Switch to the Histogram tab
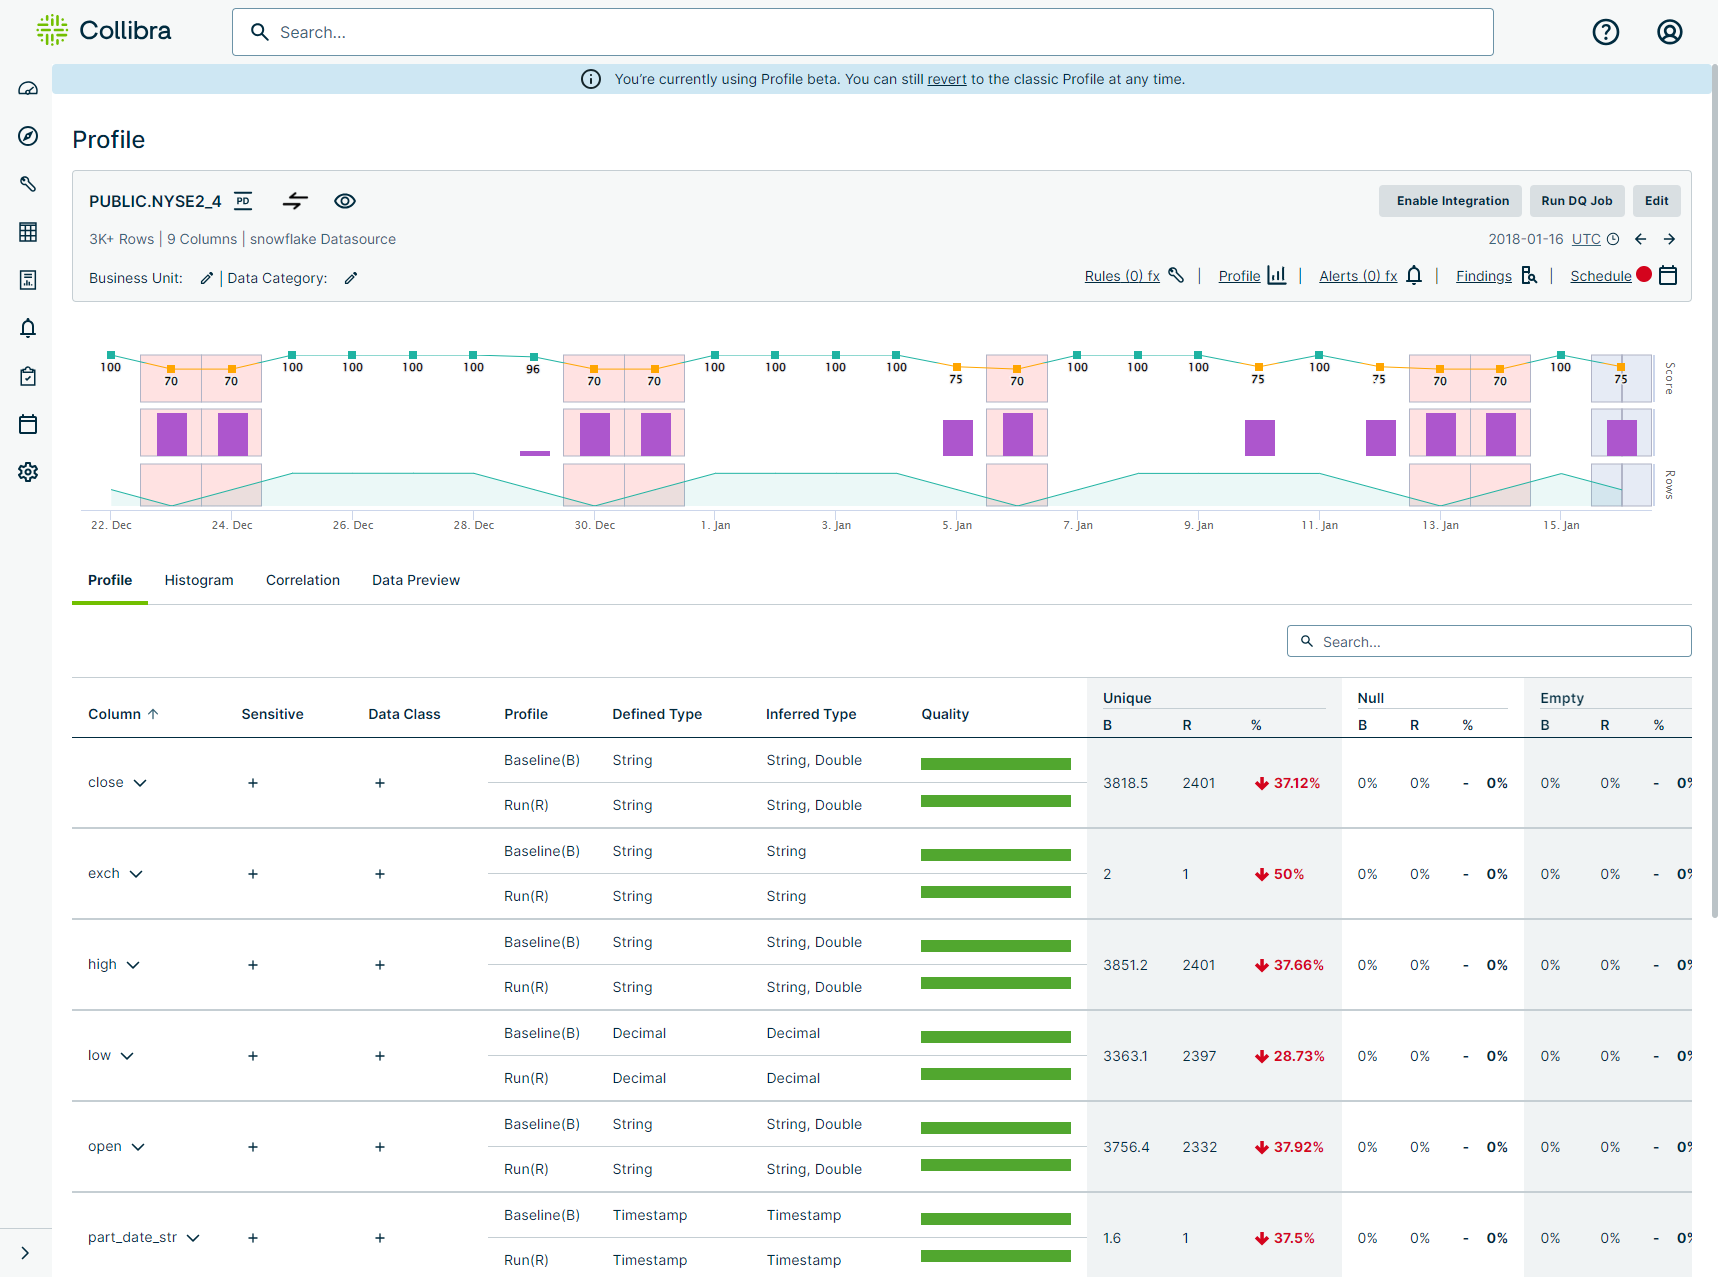Image resolution: width=1718 pixels, height=1277 pixels. (199, 580)
